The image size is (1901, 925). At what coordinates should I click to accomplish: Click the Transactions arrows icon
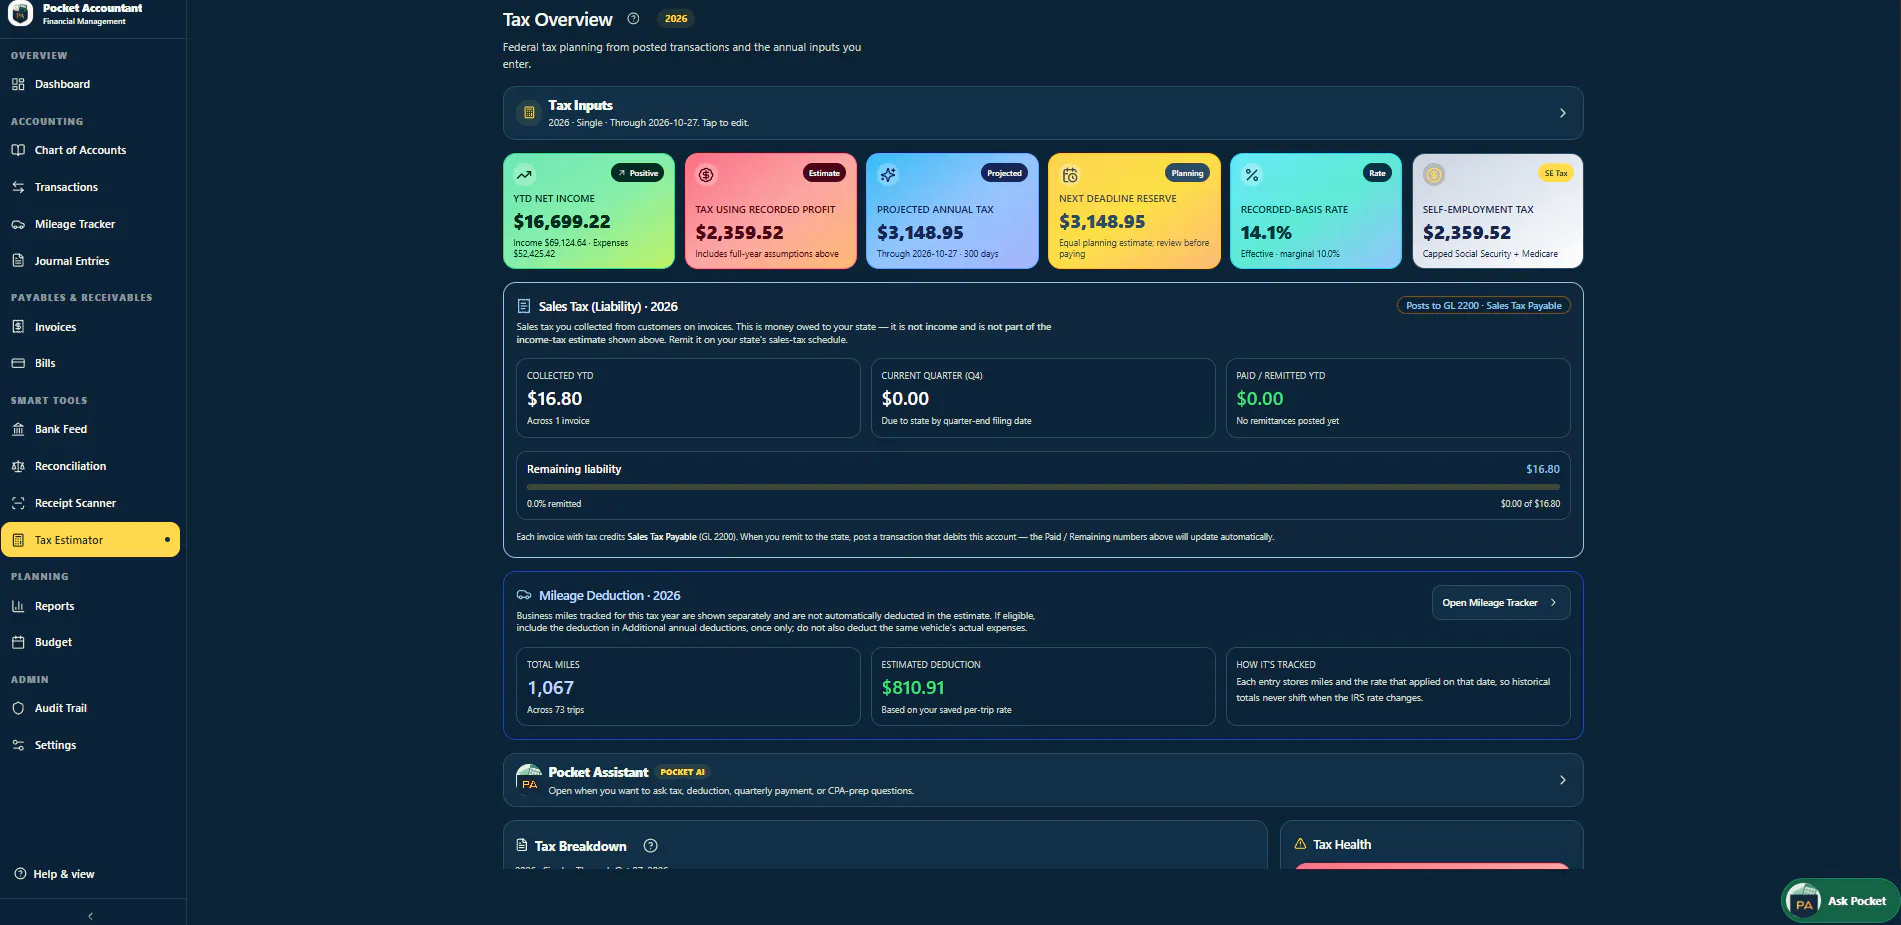(18, 187)
